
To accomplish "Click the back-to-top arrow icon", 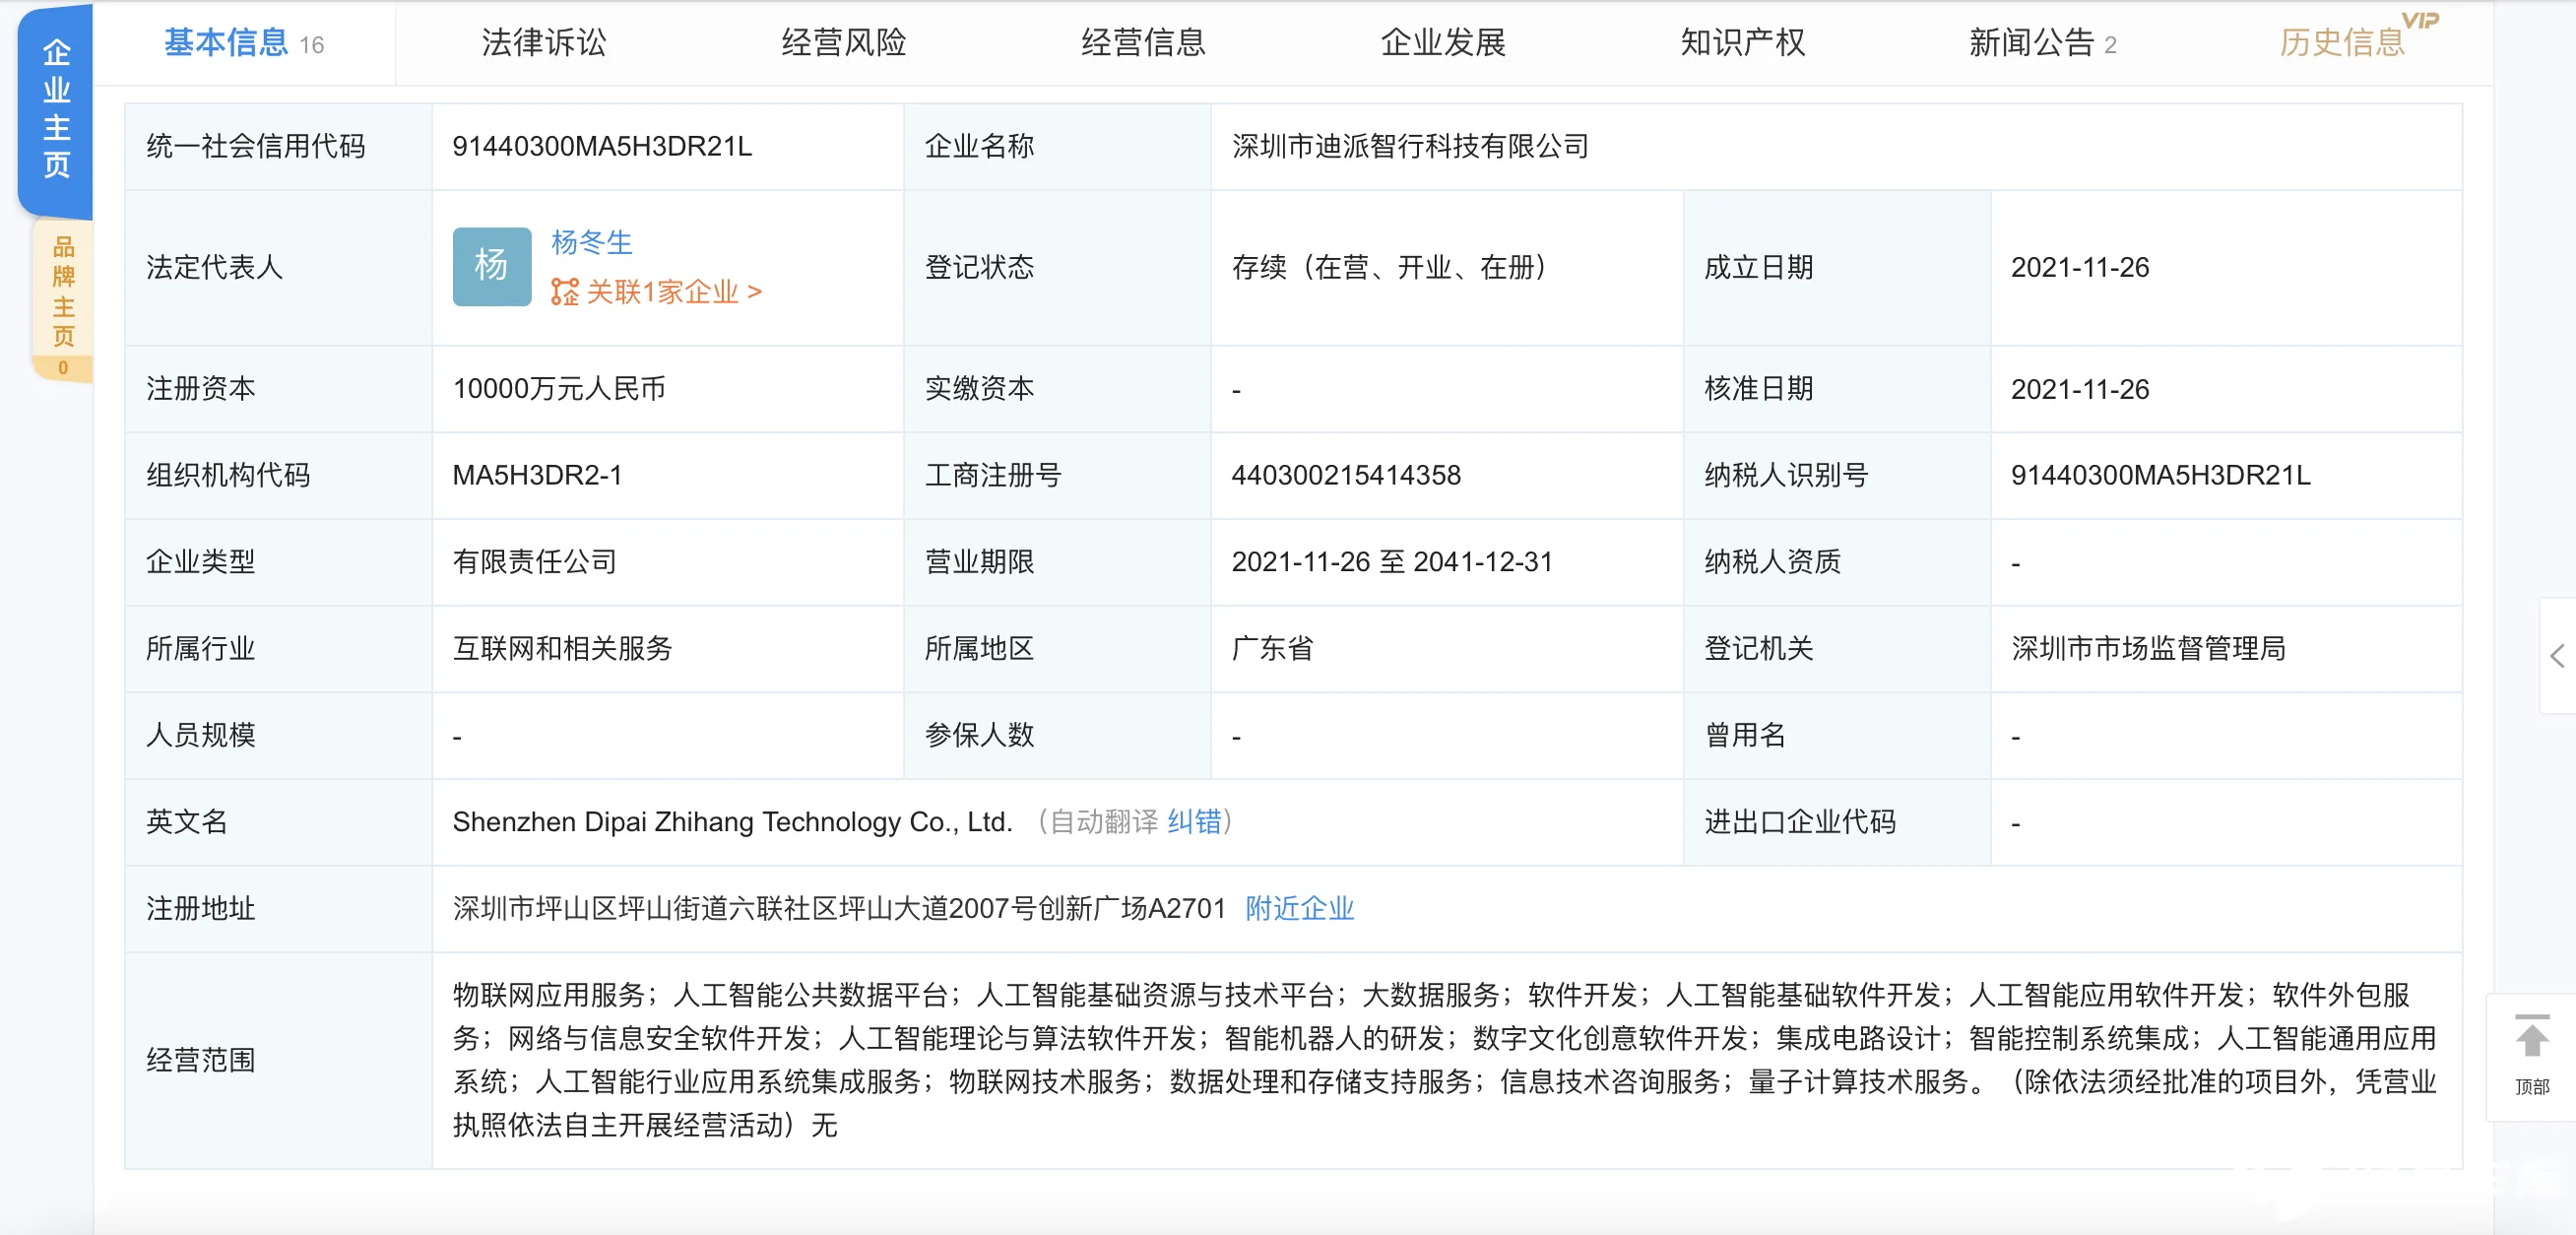I will (x=2532, y=1037).
